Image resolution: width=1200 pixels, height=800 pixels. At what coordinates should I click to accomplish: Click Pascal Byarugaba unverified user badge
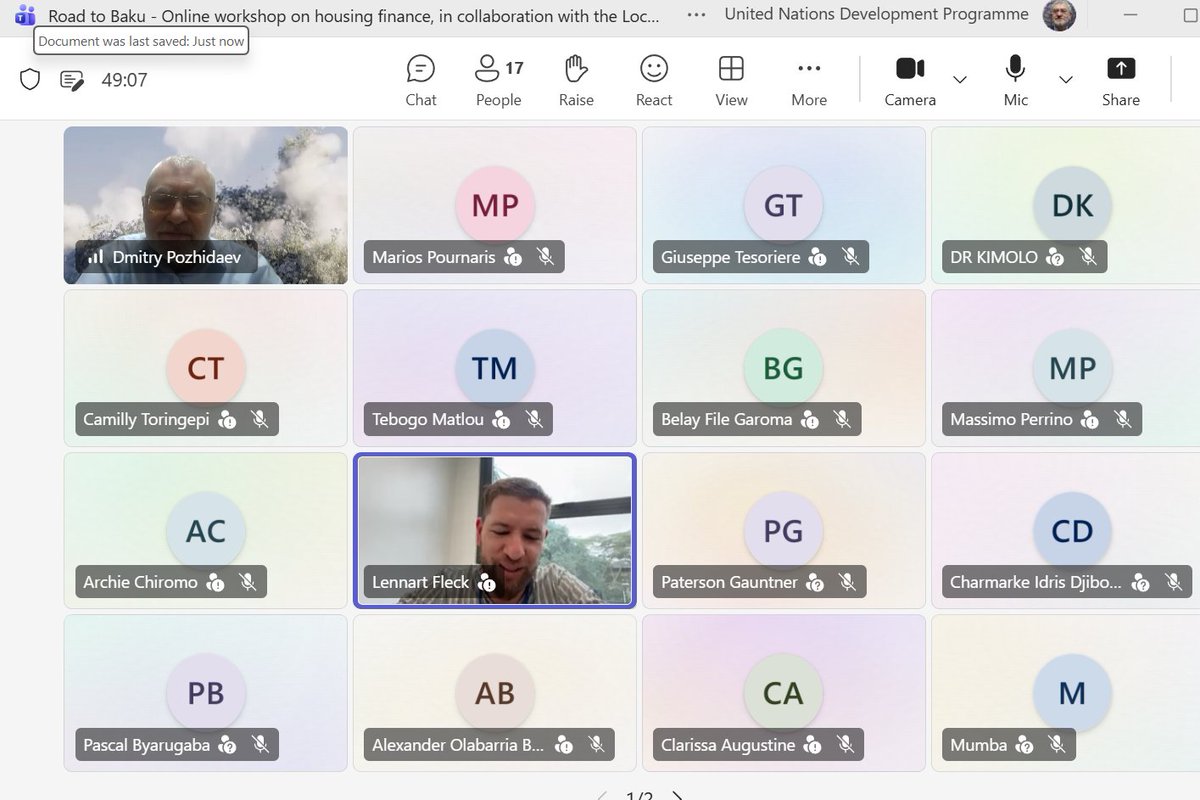228,745
